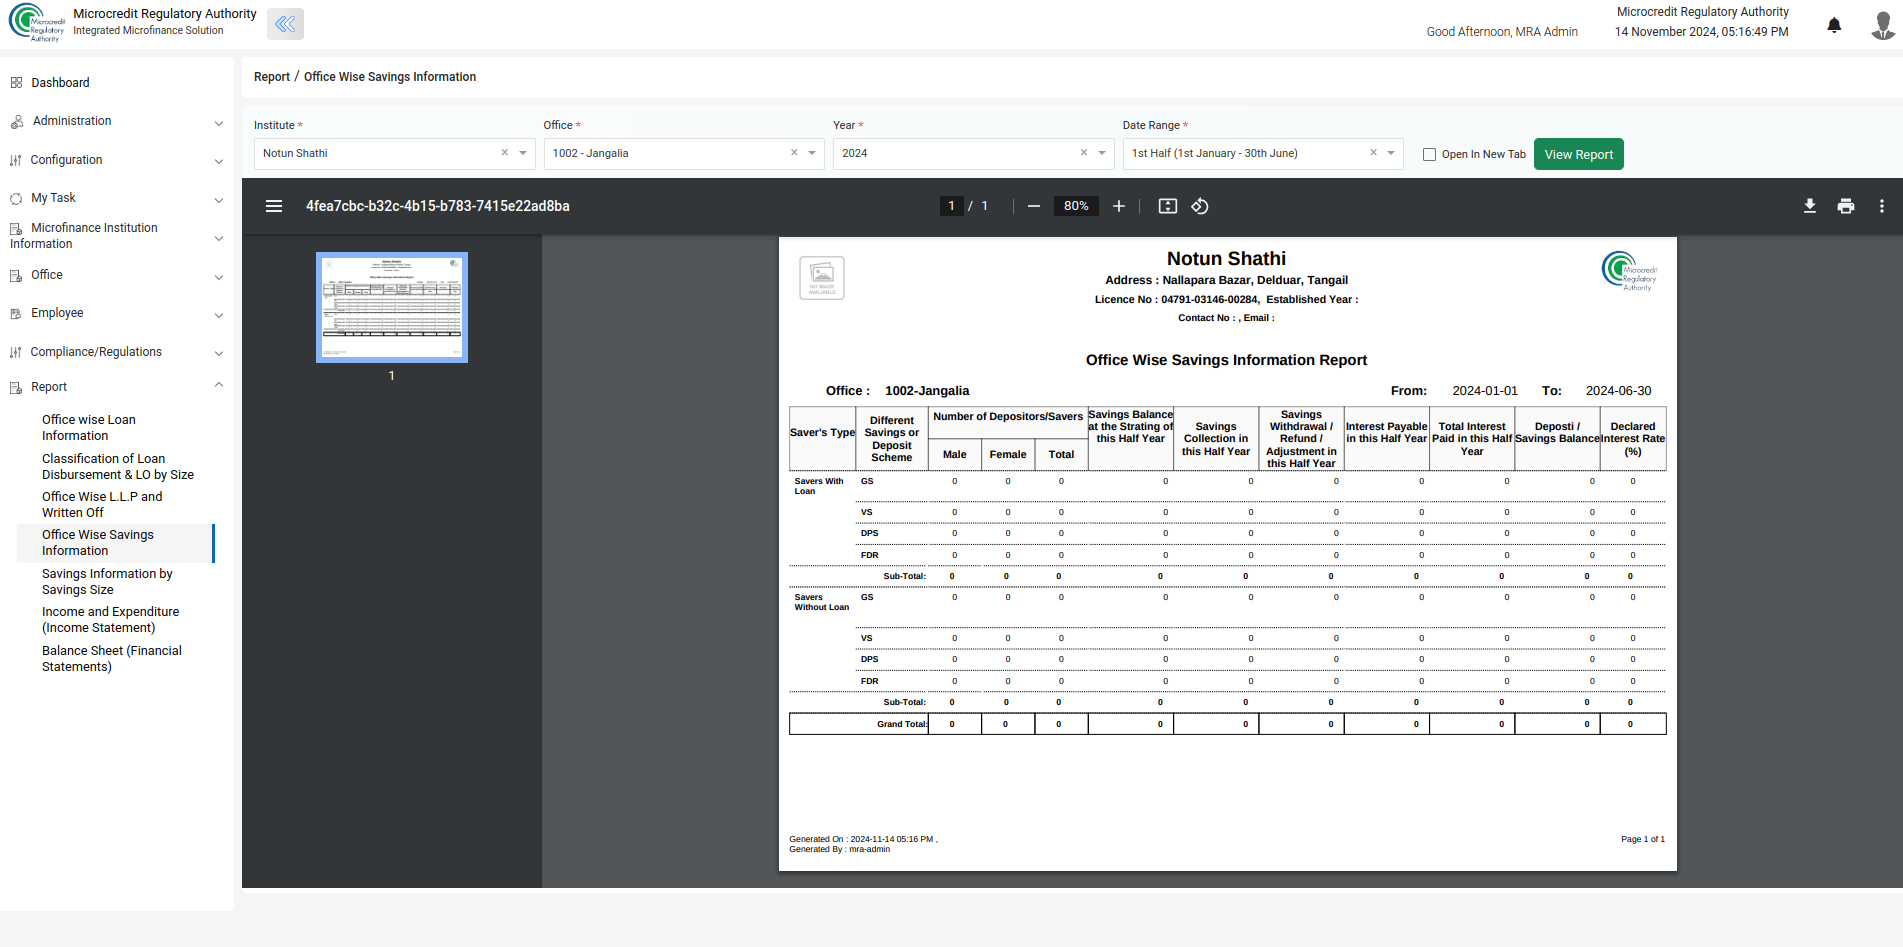This screenshot has width=1903, height=947.
Task: Open PDF viewer more actions menu
Action: pyautogui.click(x=1882, y=206)
